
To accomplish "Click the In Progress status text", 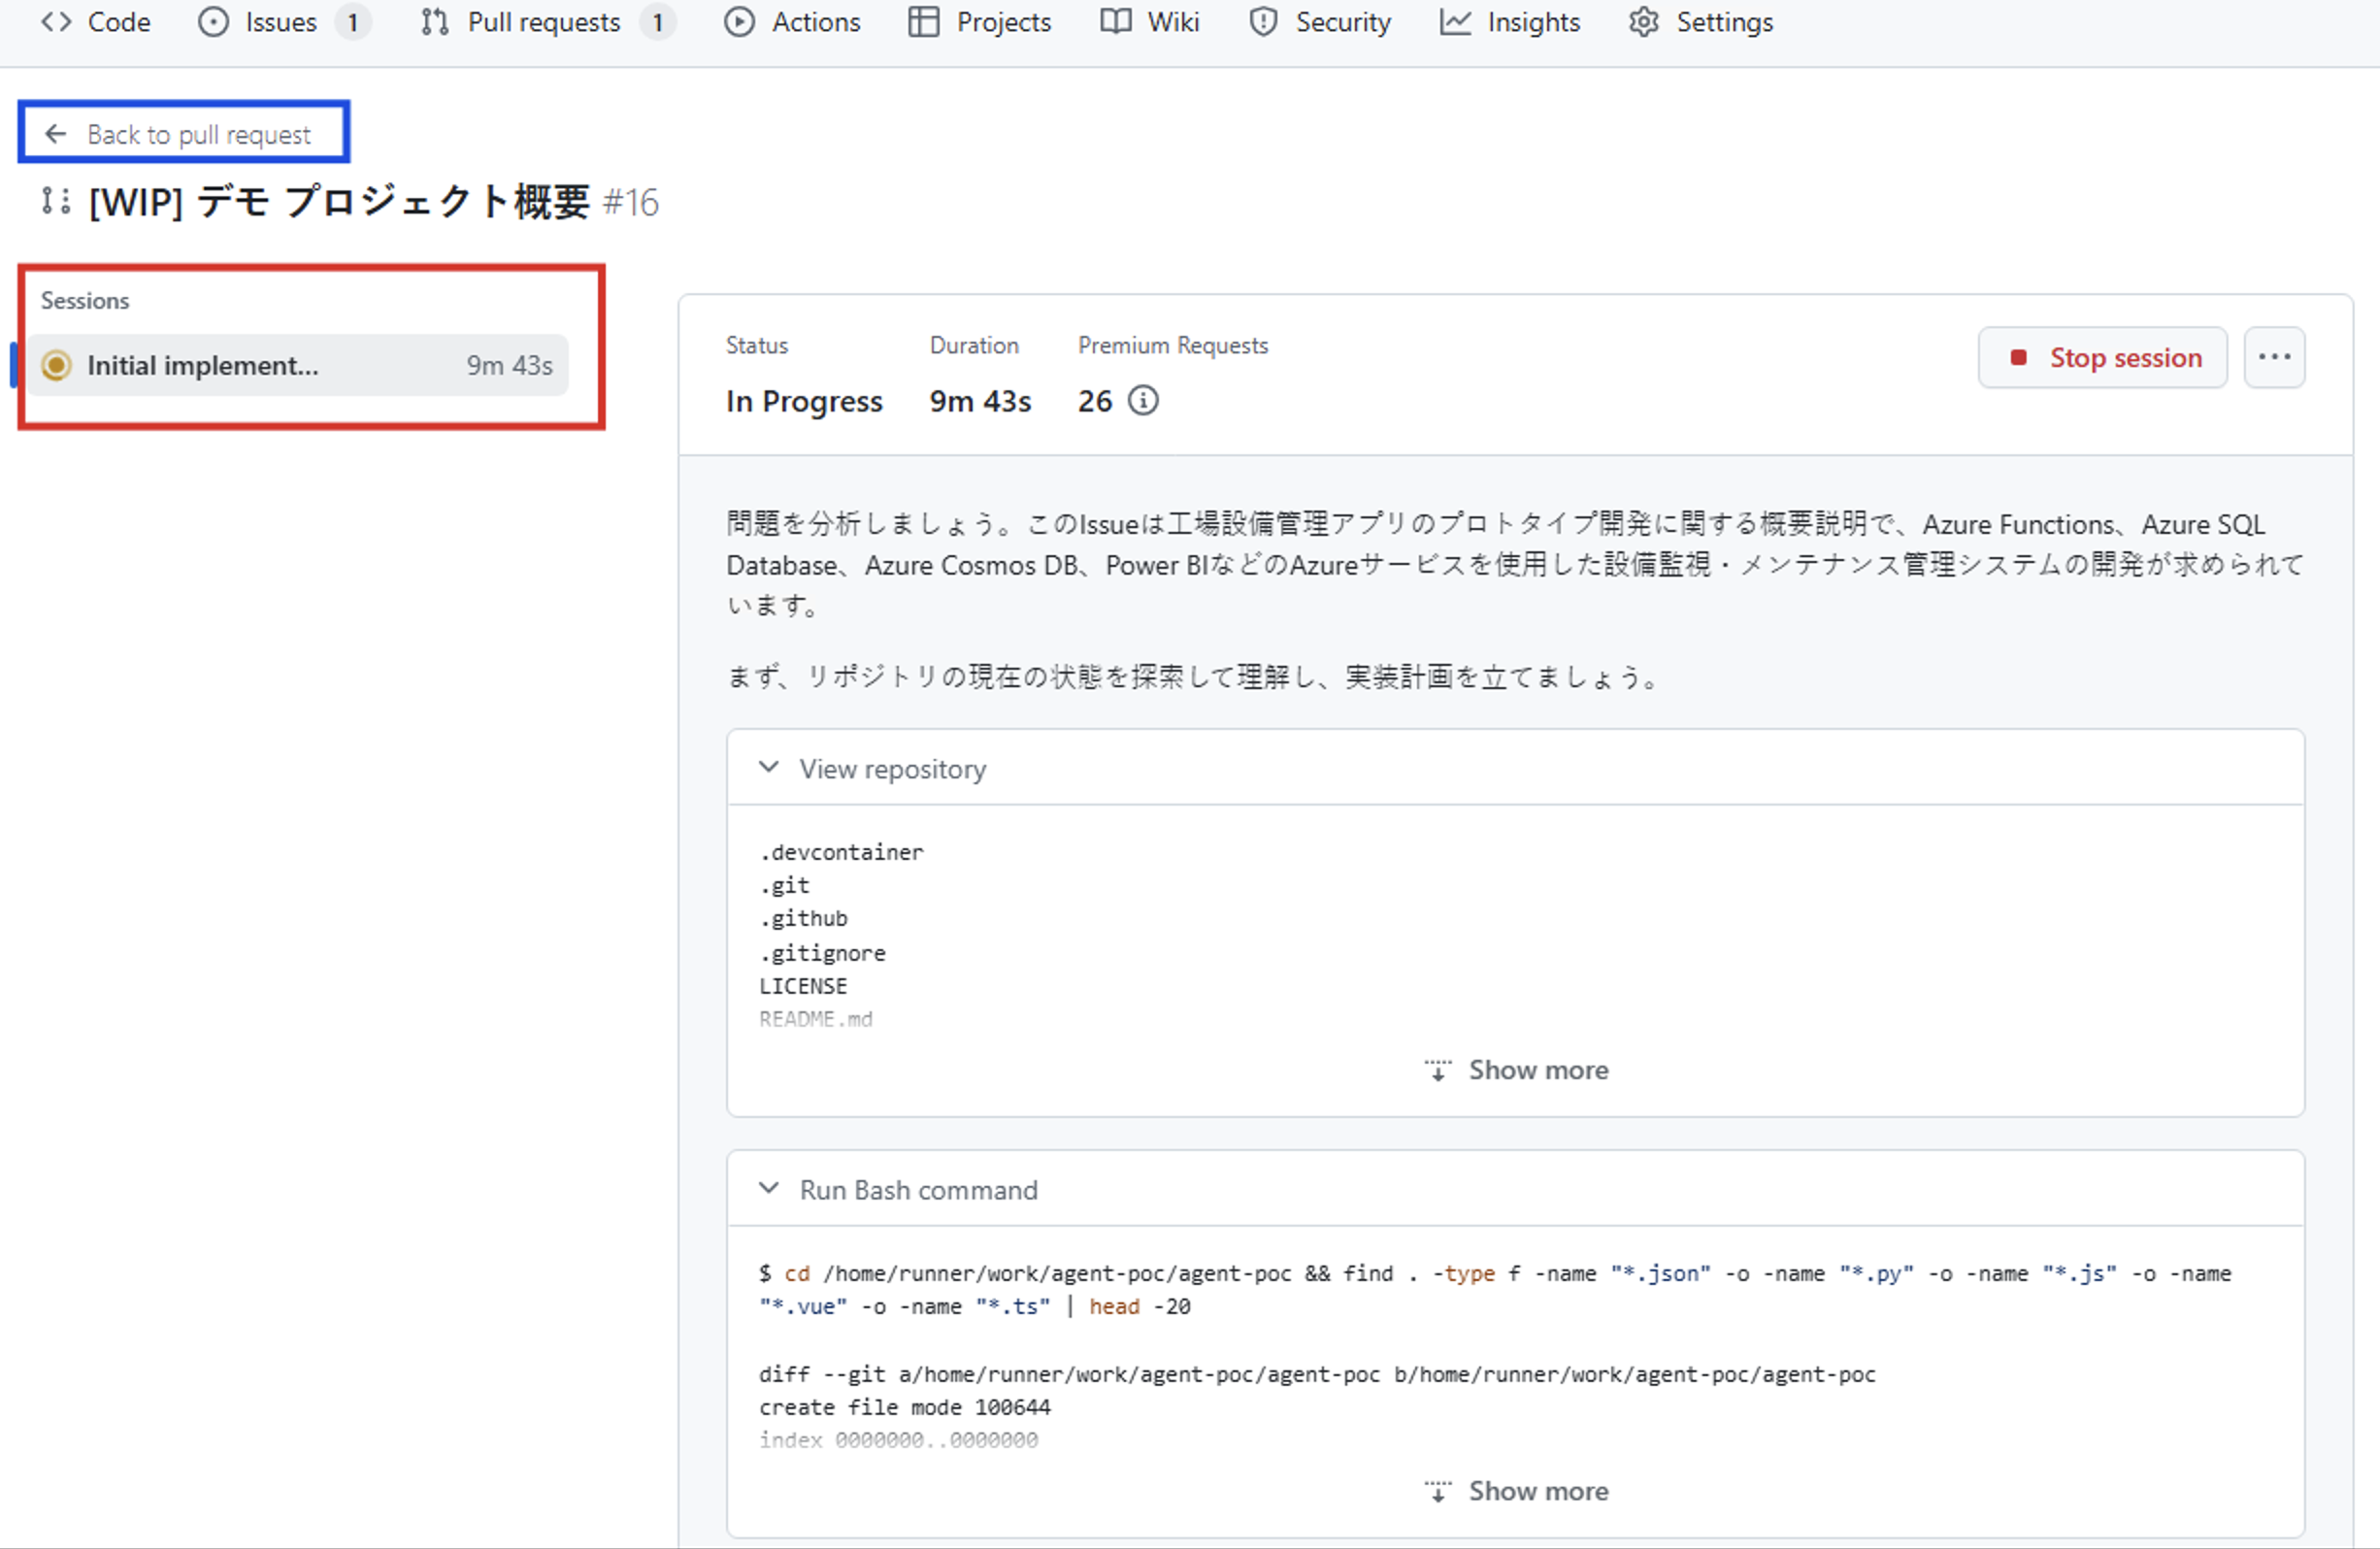I will [x=804, y=401].
